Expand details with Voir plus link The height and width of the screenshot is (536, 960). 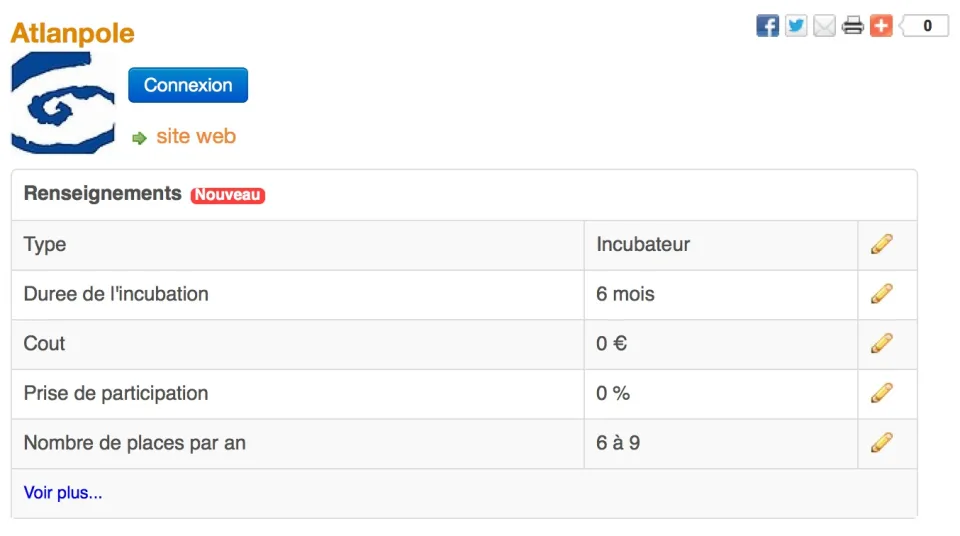click(x=63, y=493)
